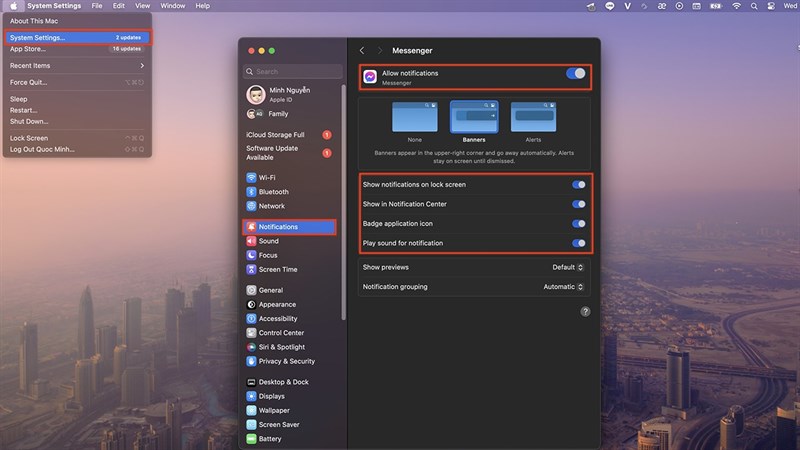The height and width of the screenshot is (450, 800).
Task: Click the Messenger app icon
Action: pos(370,76)
